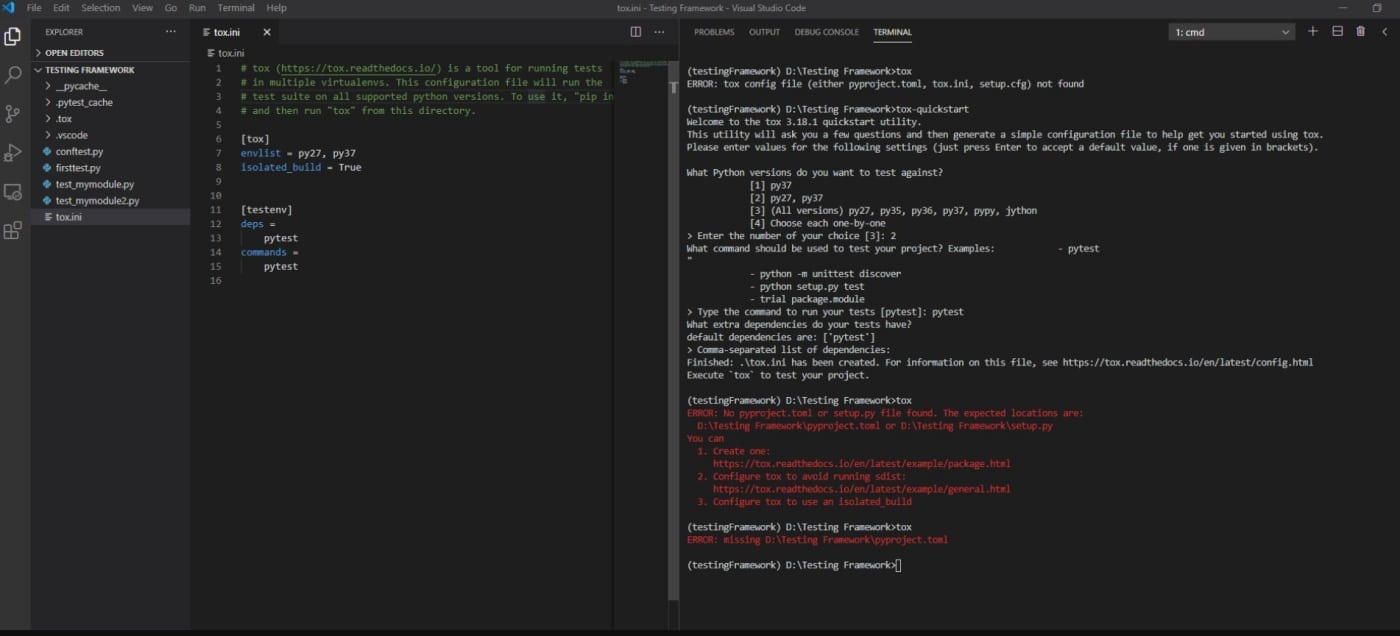Image resolution: width=1400 pixels, height=636 pixels.
Task: Open the Search view in activity bar
Action: 13,75
